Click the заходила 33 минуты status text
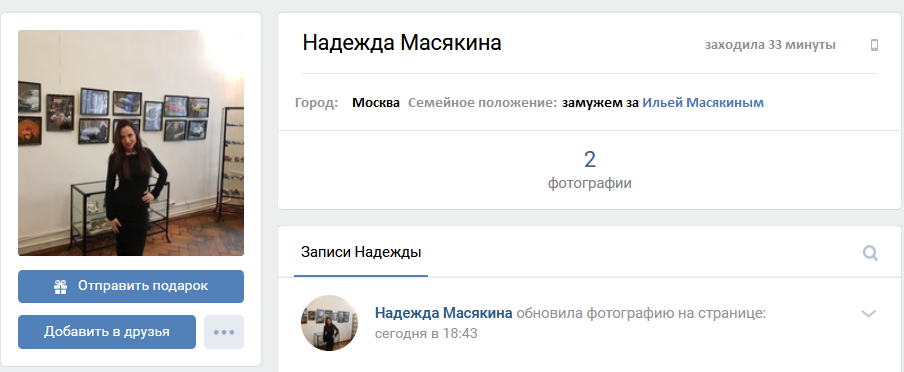The width and height of the screenshot is (904, 372). (x=770, y=45)
